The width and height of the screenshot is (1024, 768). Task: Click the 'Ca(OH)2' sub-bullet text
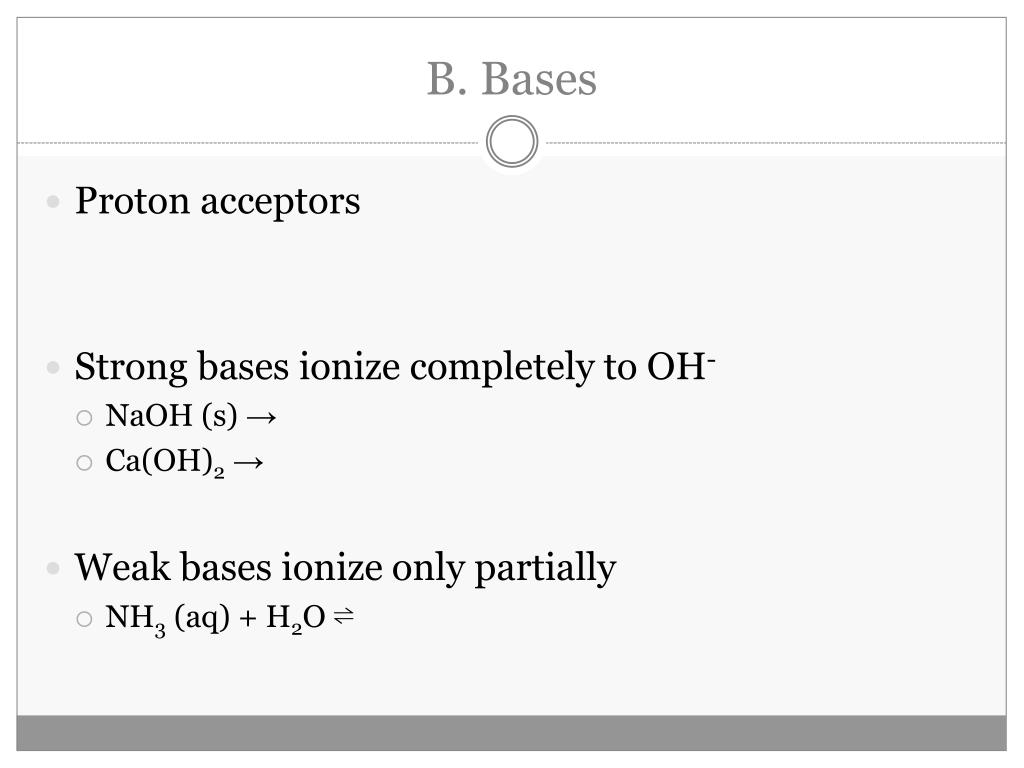tap(165, 462)
